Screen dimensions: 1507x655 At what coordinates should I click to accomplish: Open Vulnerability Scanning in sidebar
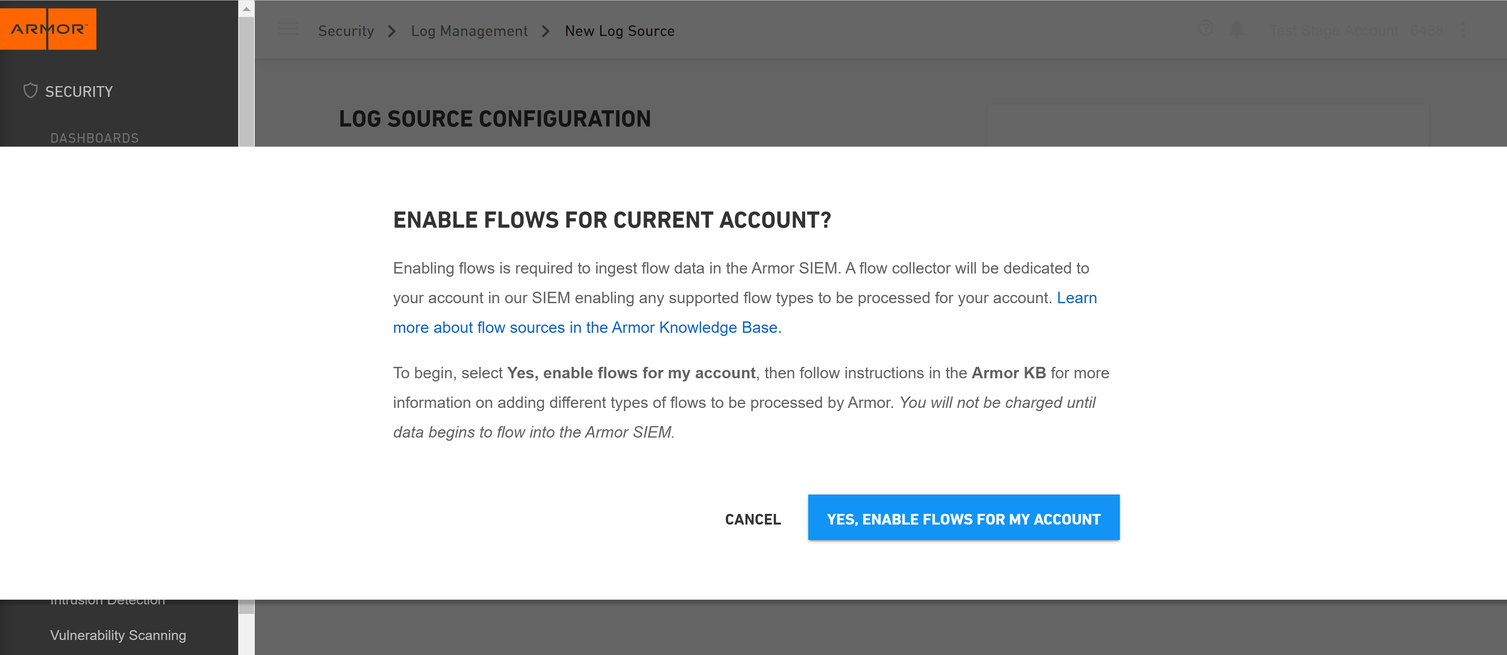(x=118, y=635)
